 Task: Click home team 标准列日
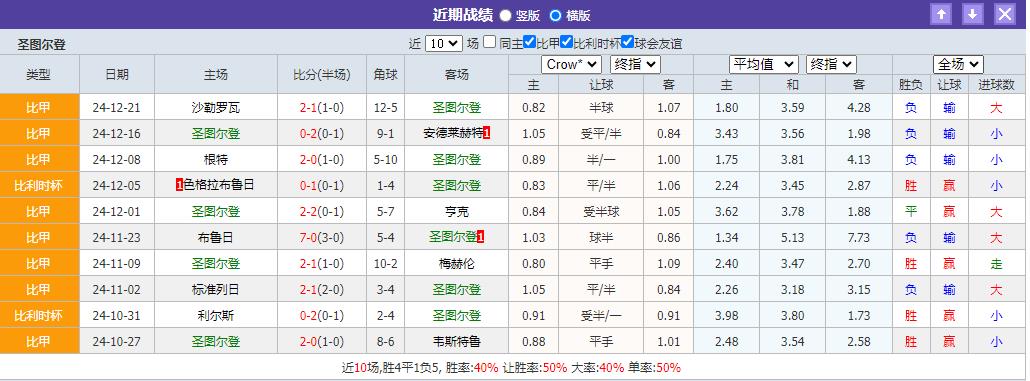[x=215, y=290]
